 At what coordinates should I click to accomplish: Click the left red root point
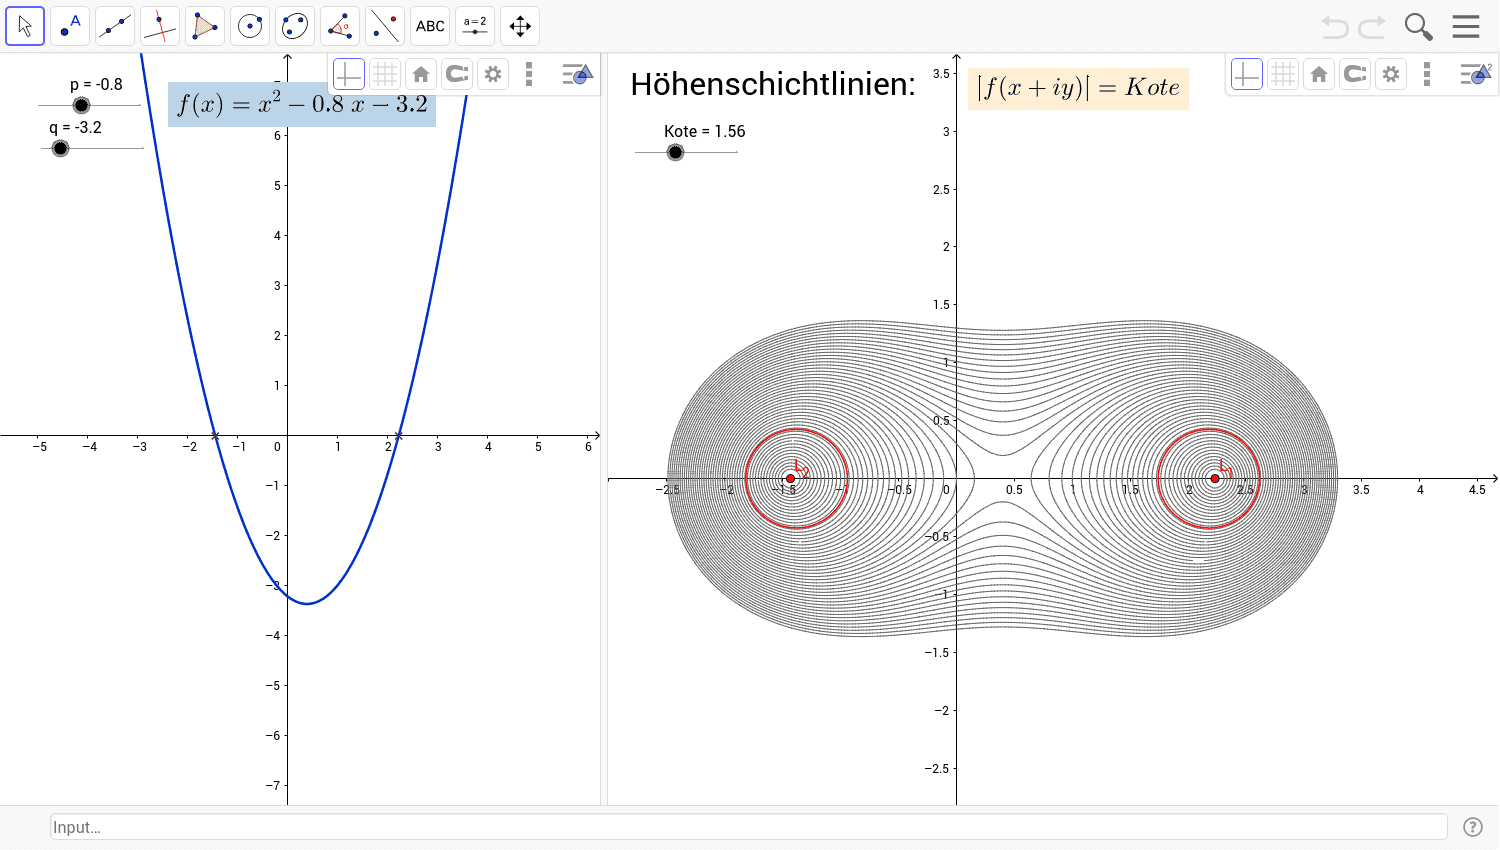tap(790, 479)
